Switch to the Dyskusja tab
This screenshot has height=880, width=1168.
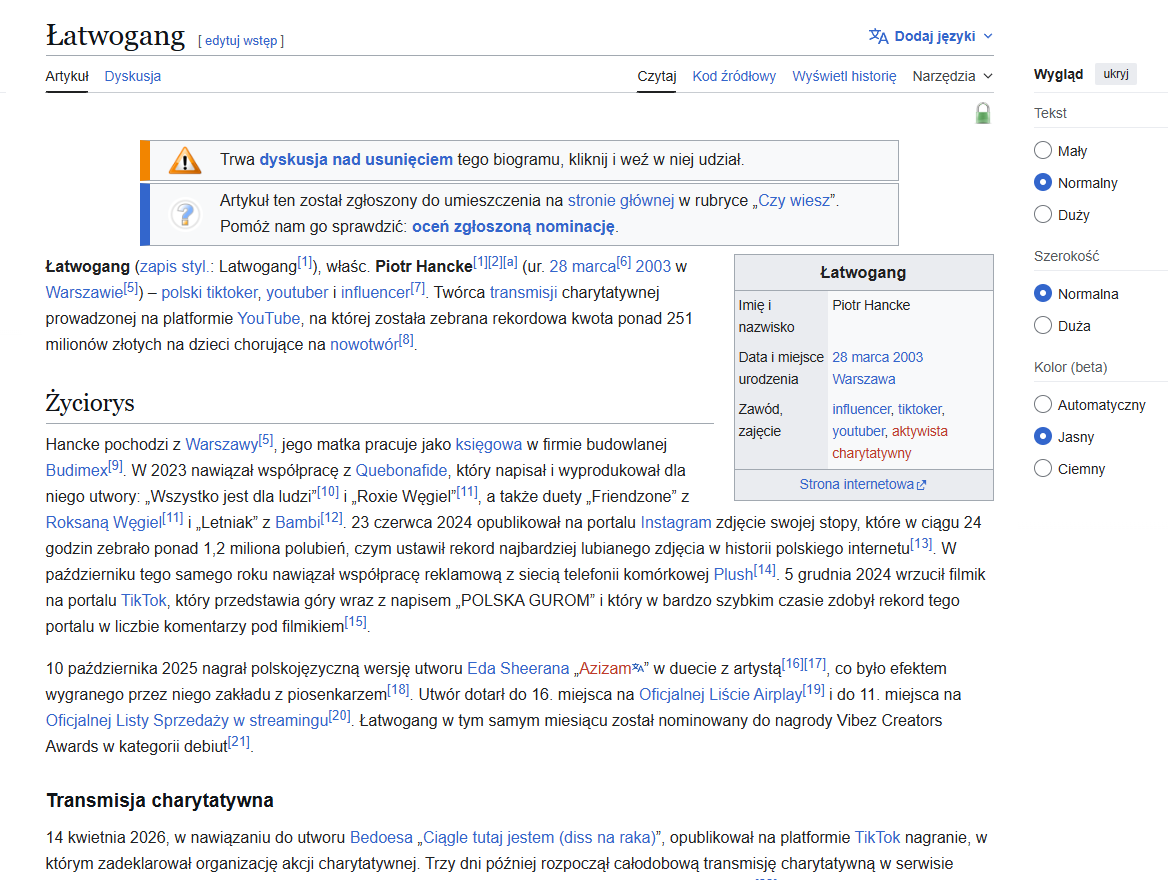point(133,76)
